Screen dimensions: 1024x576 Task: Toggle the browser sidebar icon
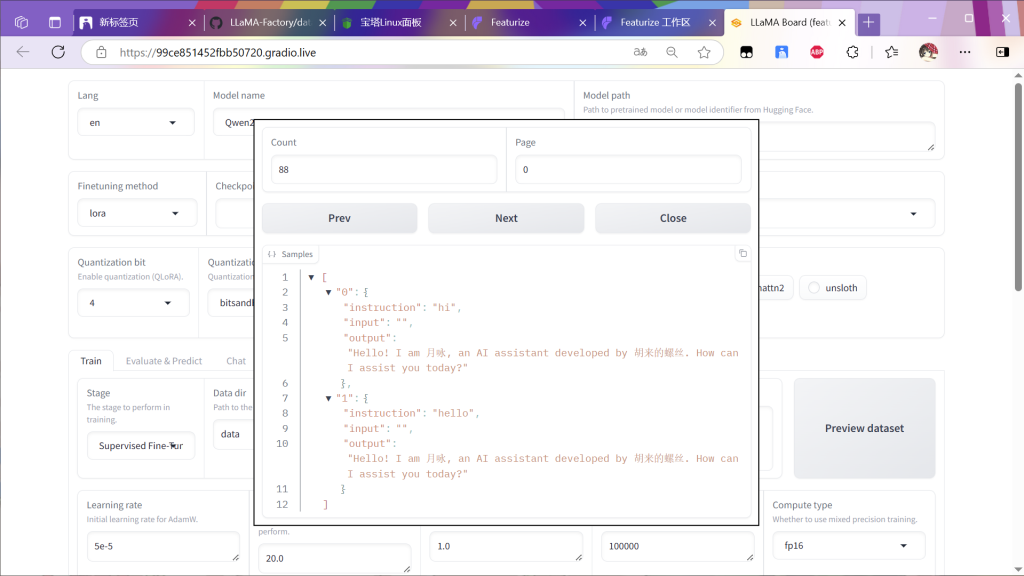click(1002, 52)
